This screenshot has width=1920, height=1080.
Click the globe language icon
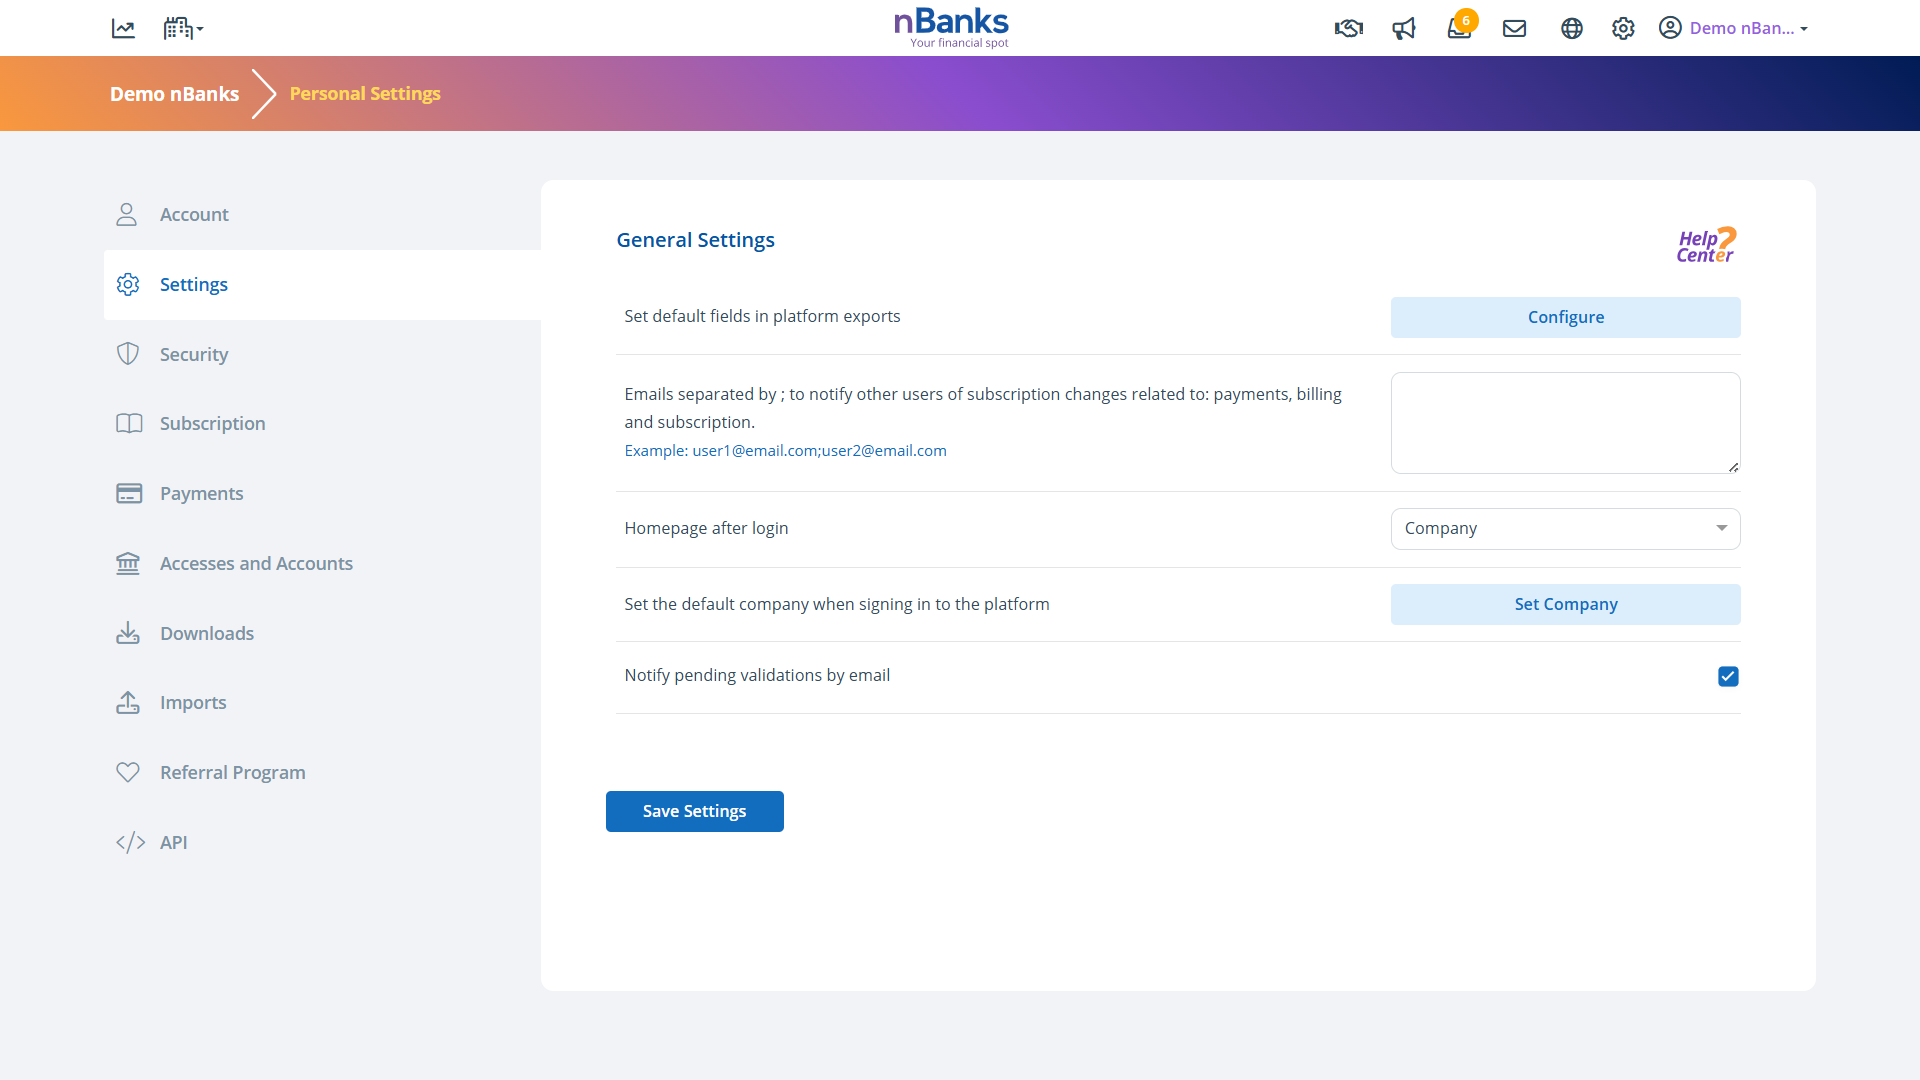pyautogui.click(x=1571, y=29)
